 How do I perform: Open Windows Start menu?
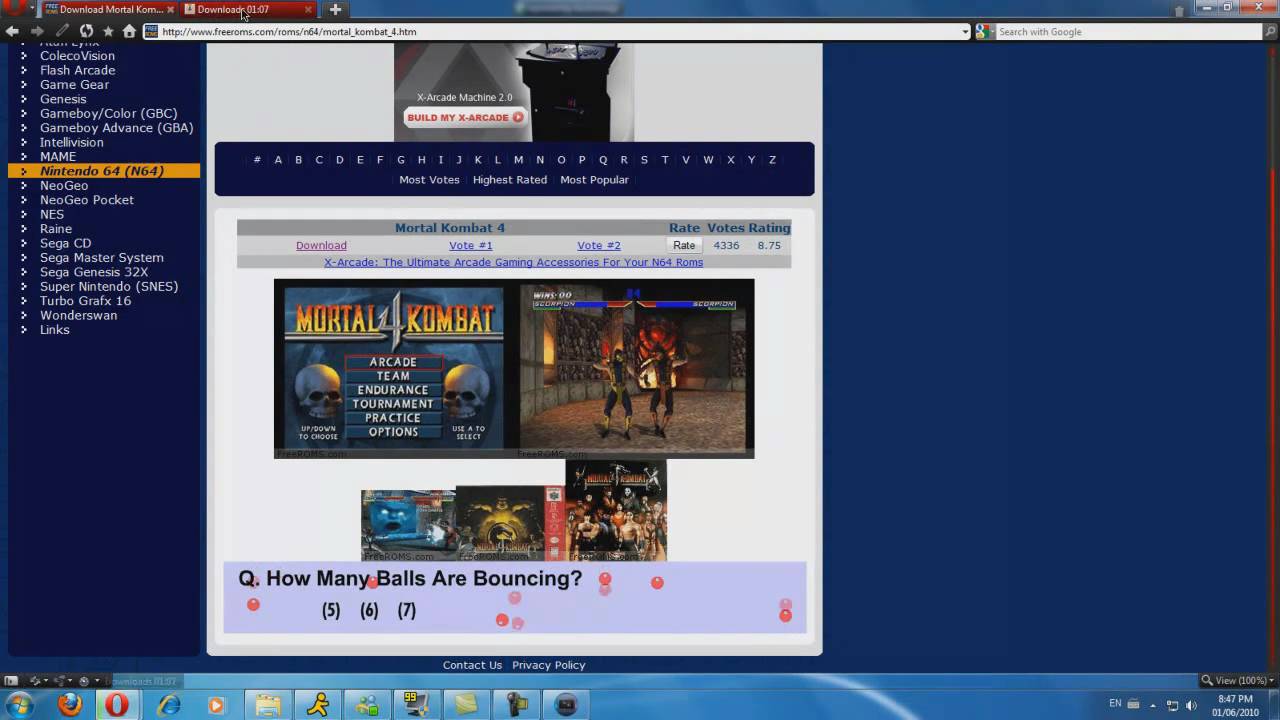(x=19, y=705)
